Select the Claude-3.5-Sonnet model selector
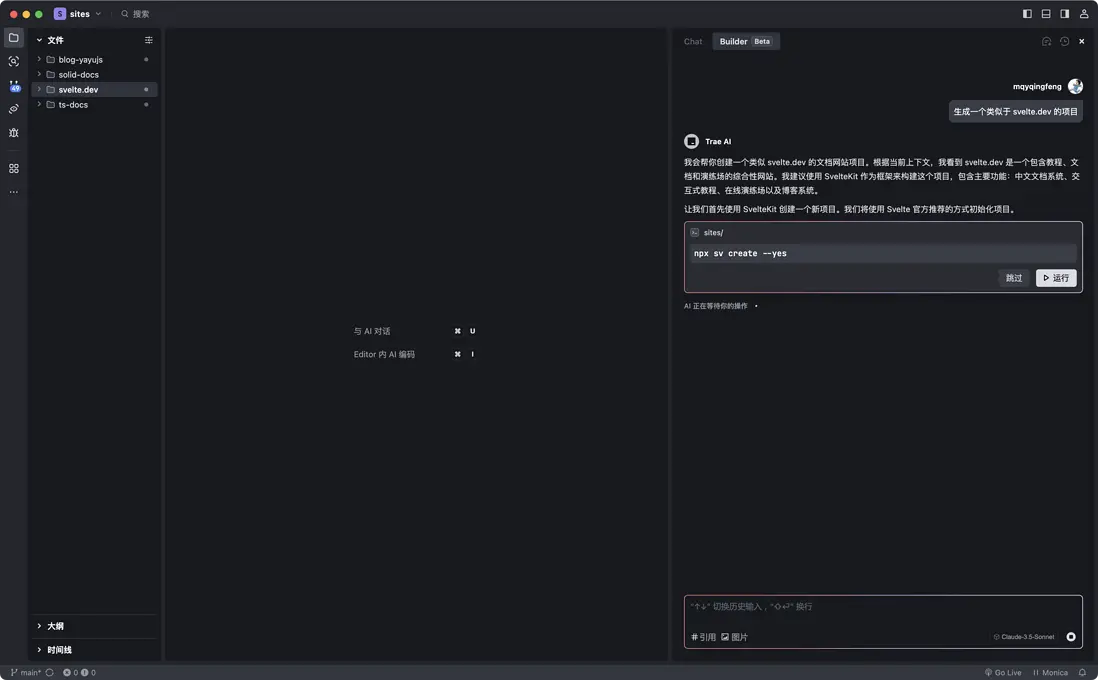1098x680 pixels. 1024,637
